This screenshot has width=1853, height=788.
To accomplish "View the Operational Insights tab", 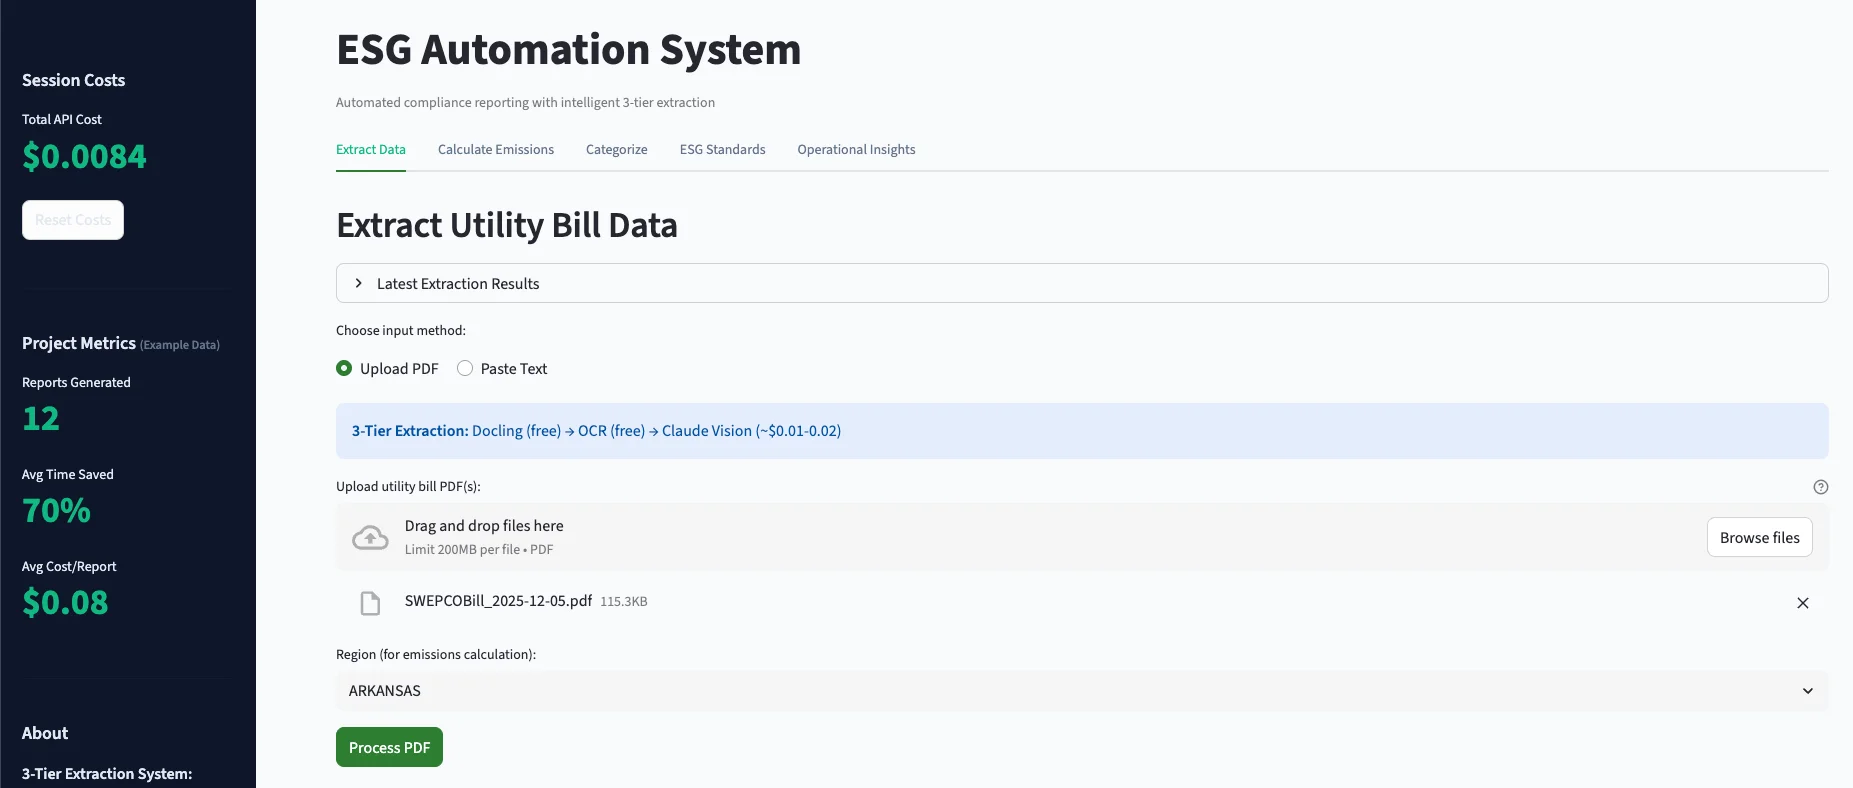I will click(x=856, y=150).
